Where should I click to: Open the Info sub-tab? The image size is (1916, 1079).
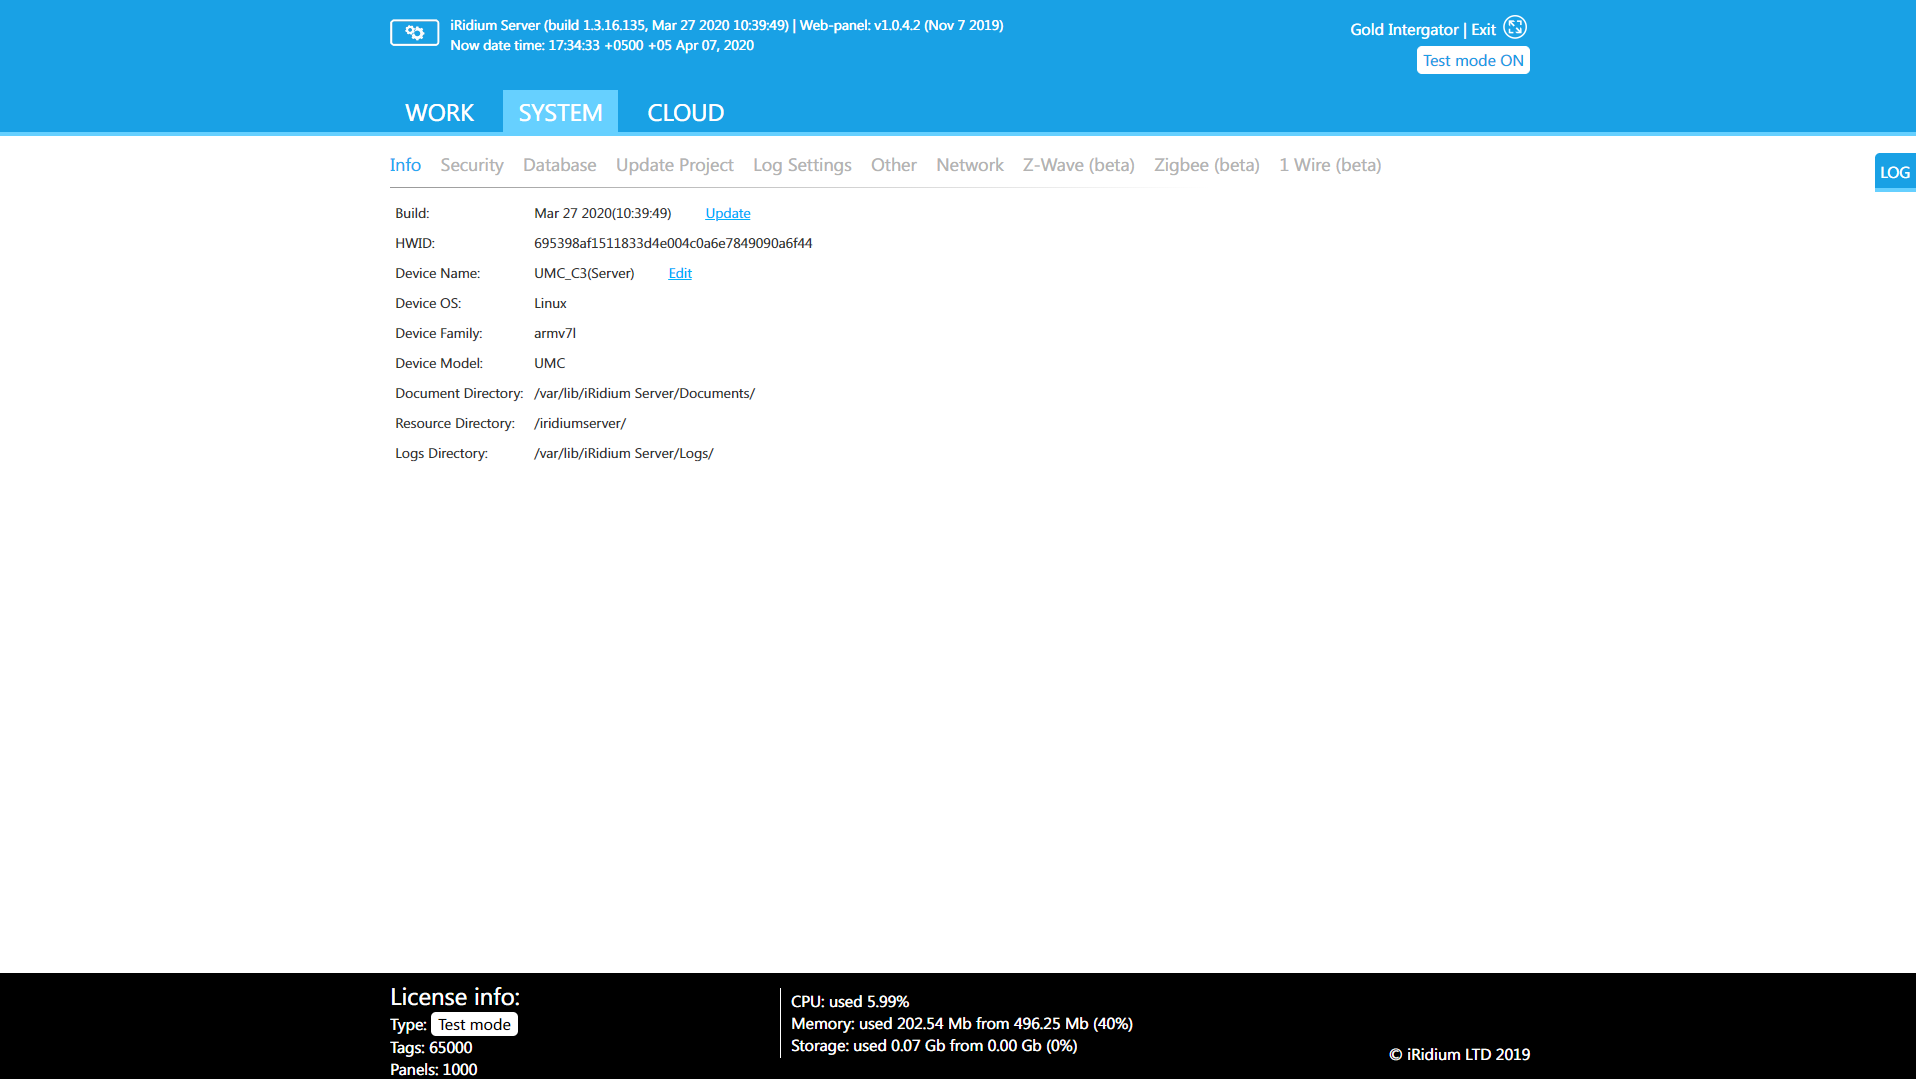pos(405,165)
